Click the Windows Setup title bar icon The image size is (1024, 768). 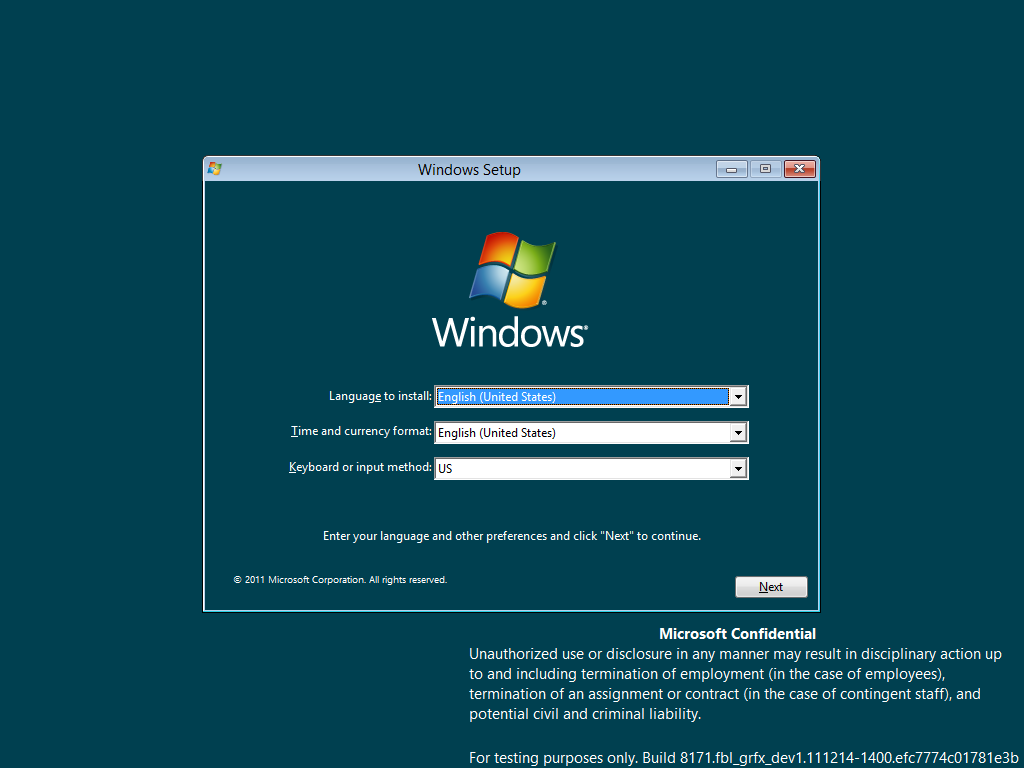click(x=214, y=169)
